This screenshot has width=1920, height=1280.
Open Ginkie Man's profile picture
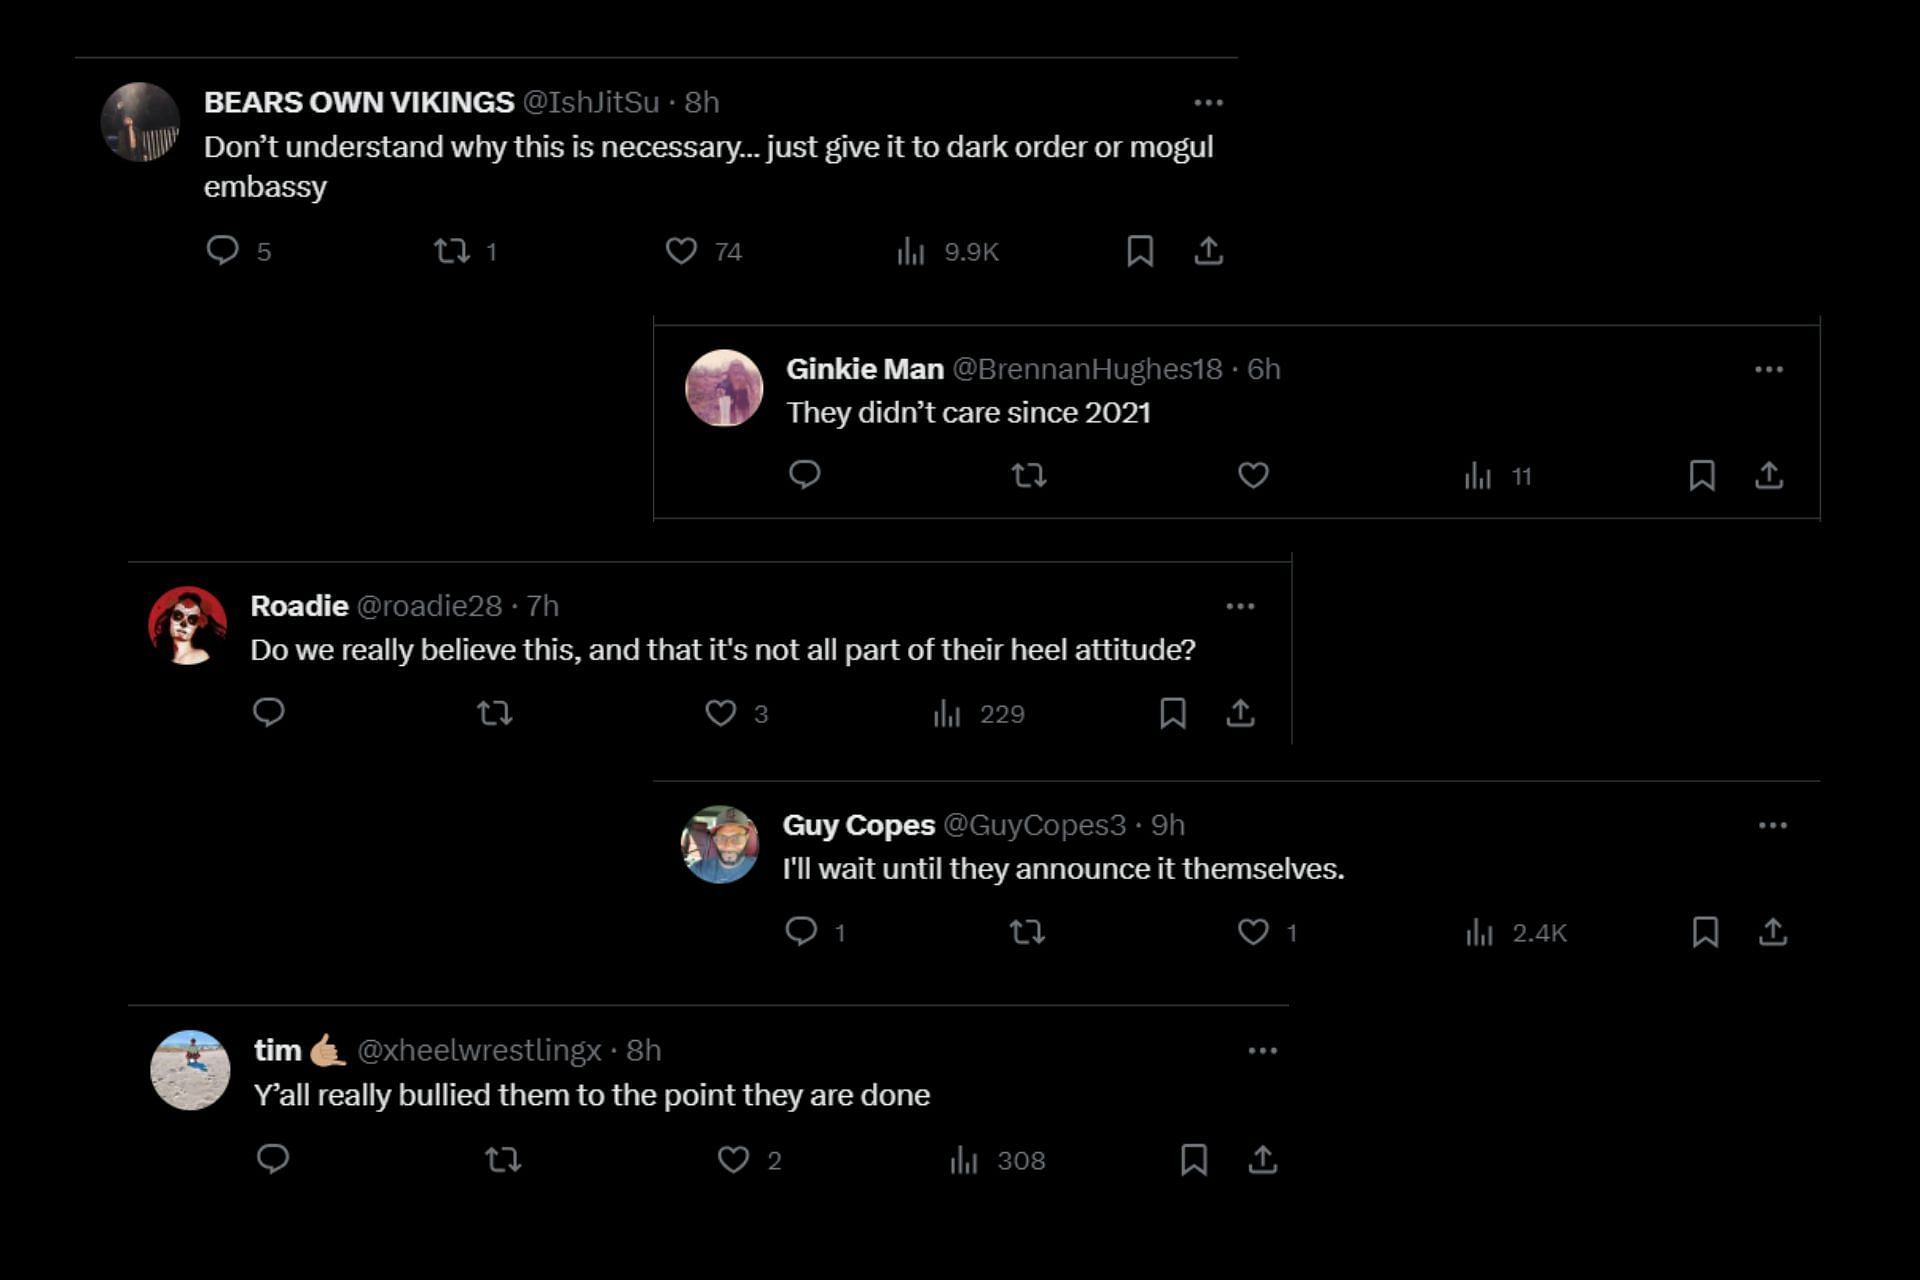pyautogui.click(x=724, y=388)
